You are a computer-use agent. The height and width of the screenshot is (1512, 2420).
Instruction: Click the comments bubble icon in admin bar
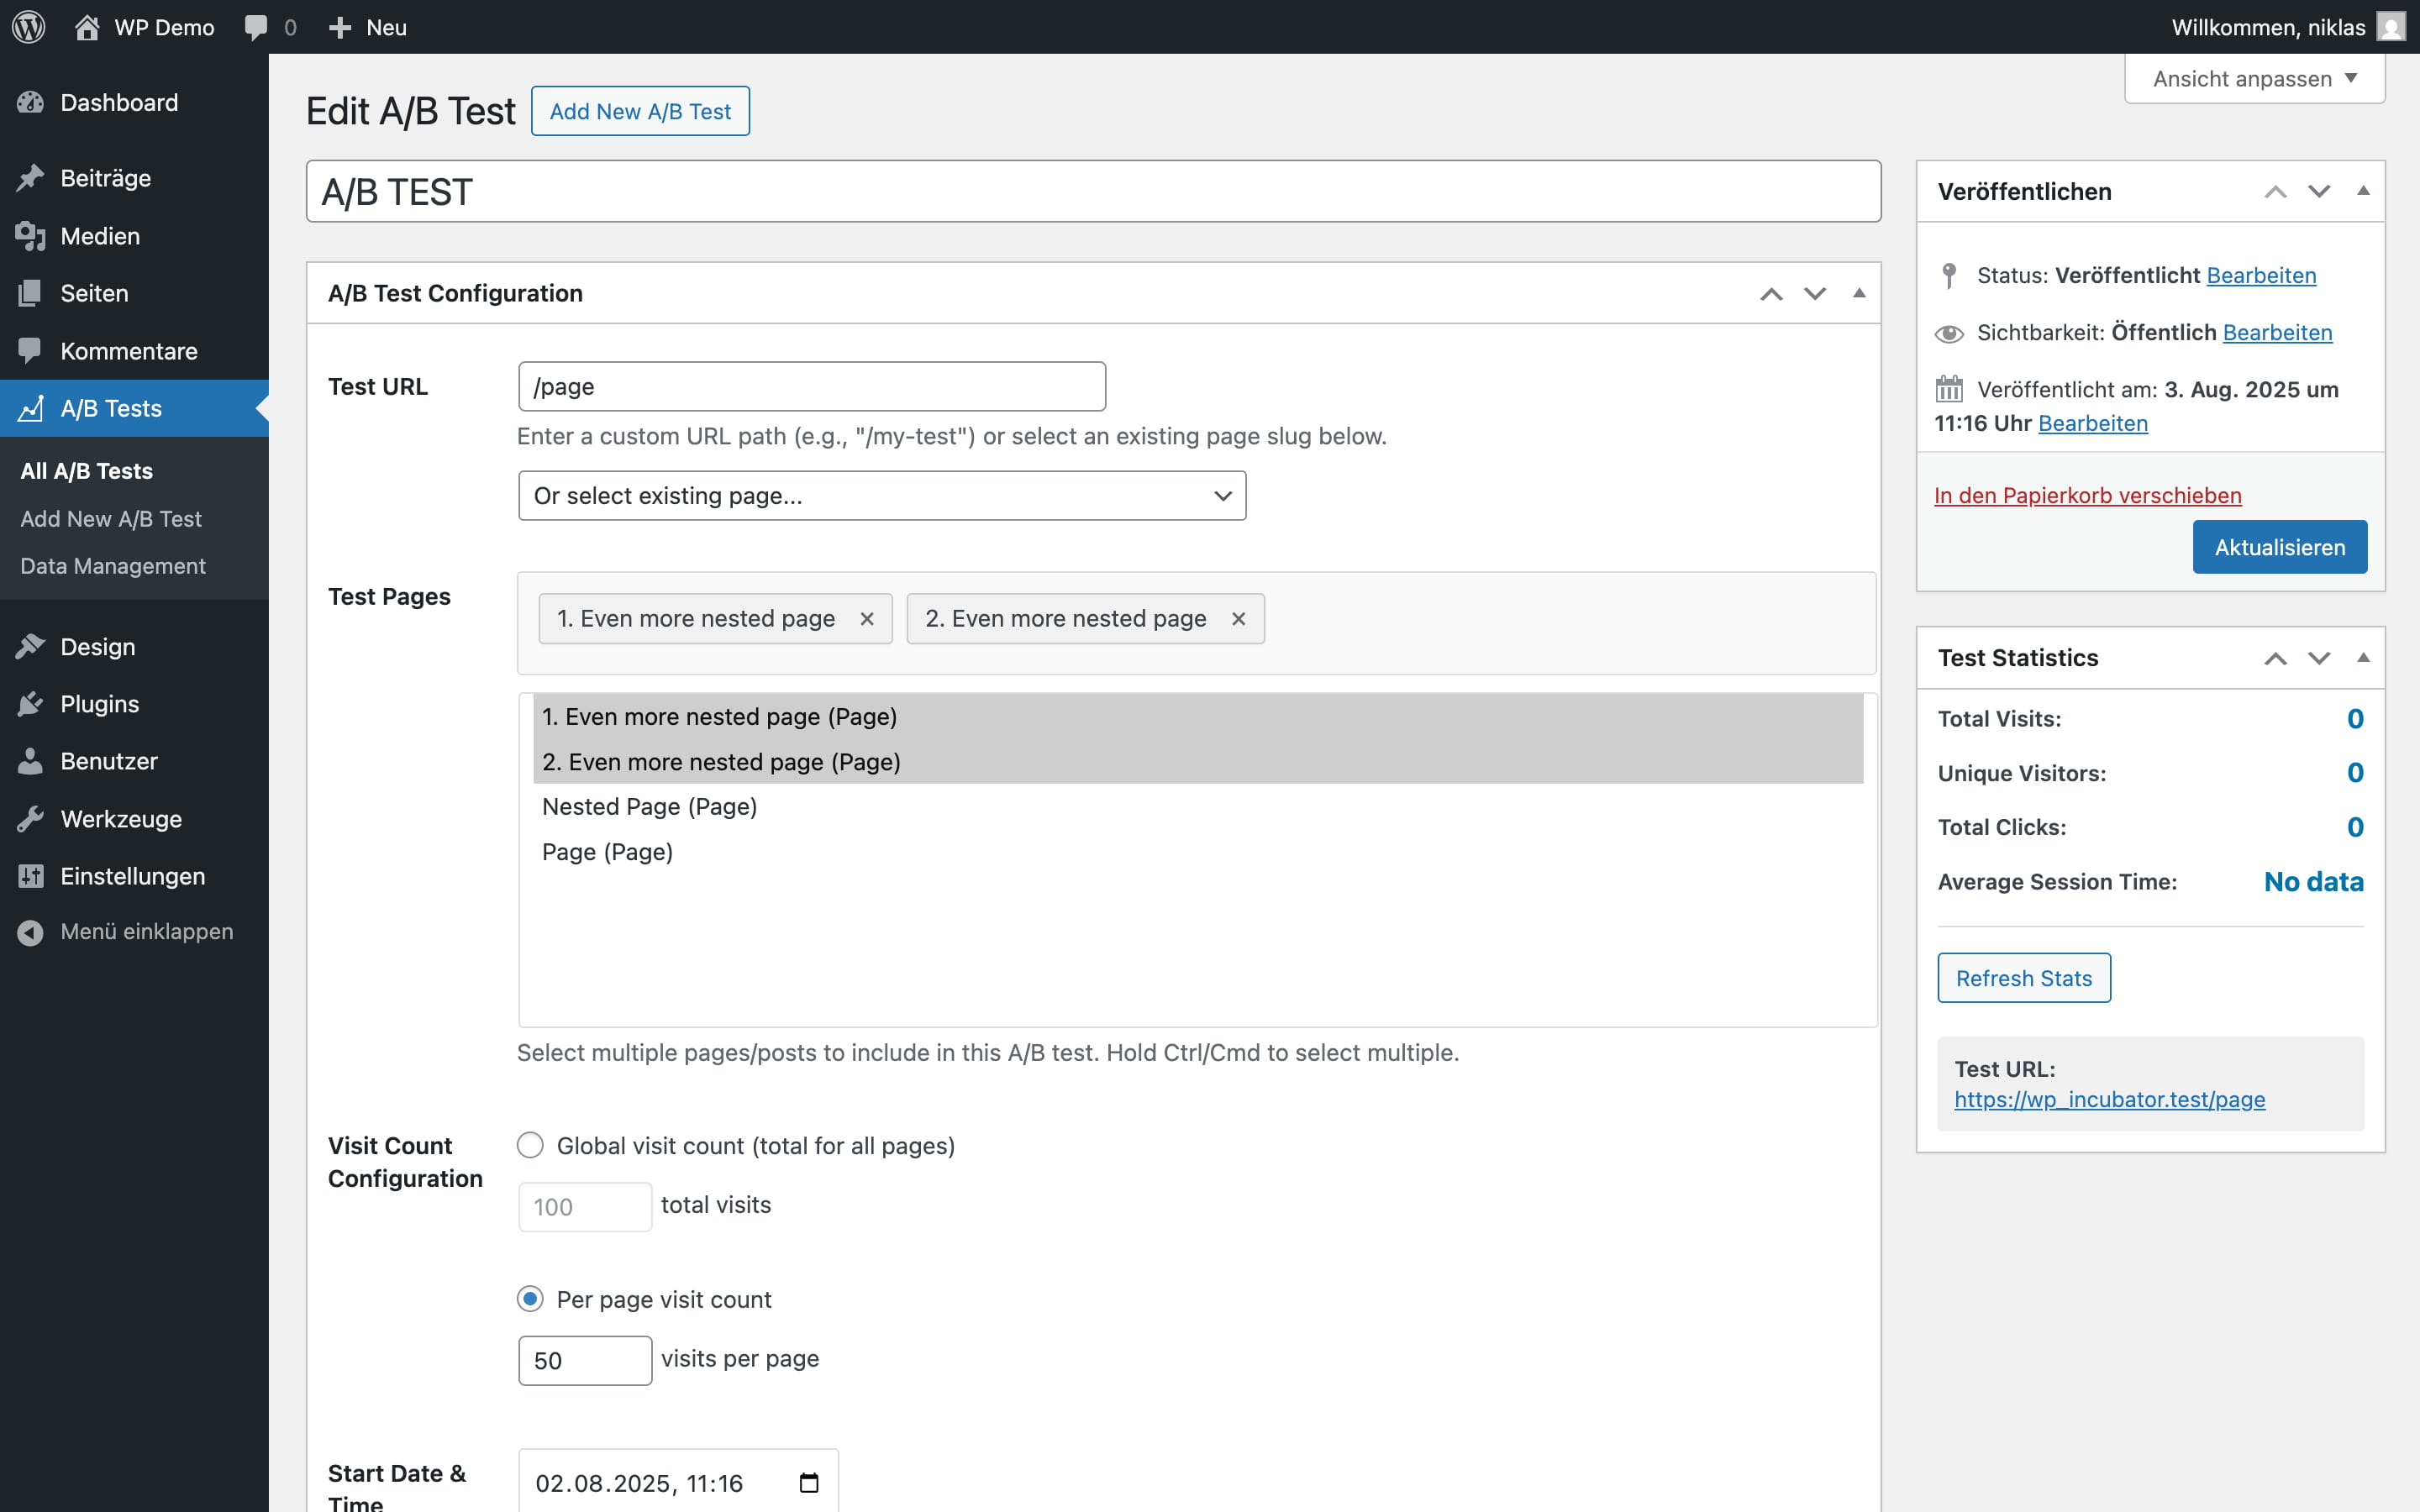[x=256, y=27]
